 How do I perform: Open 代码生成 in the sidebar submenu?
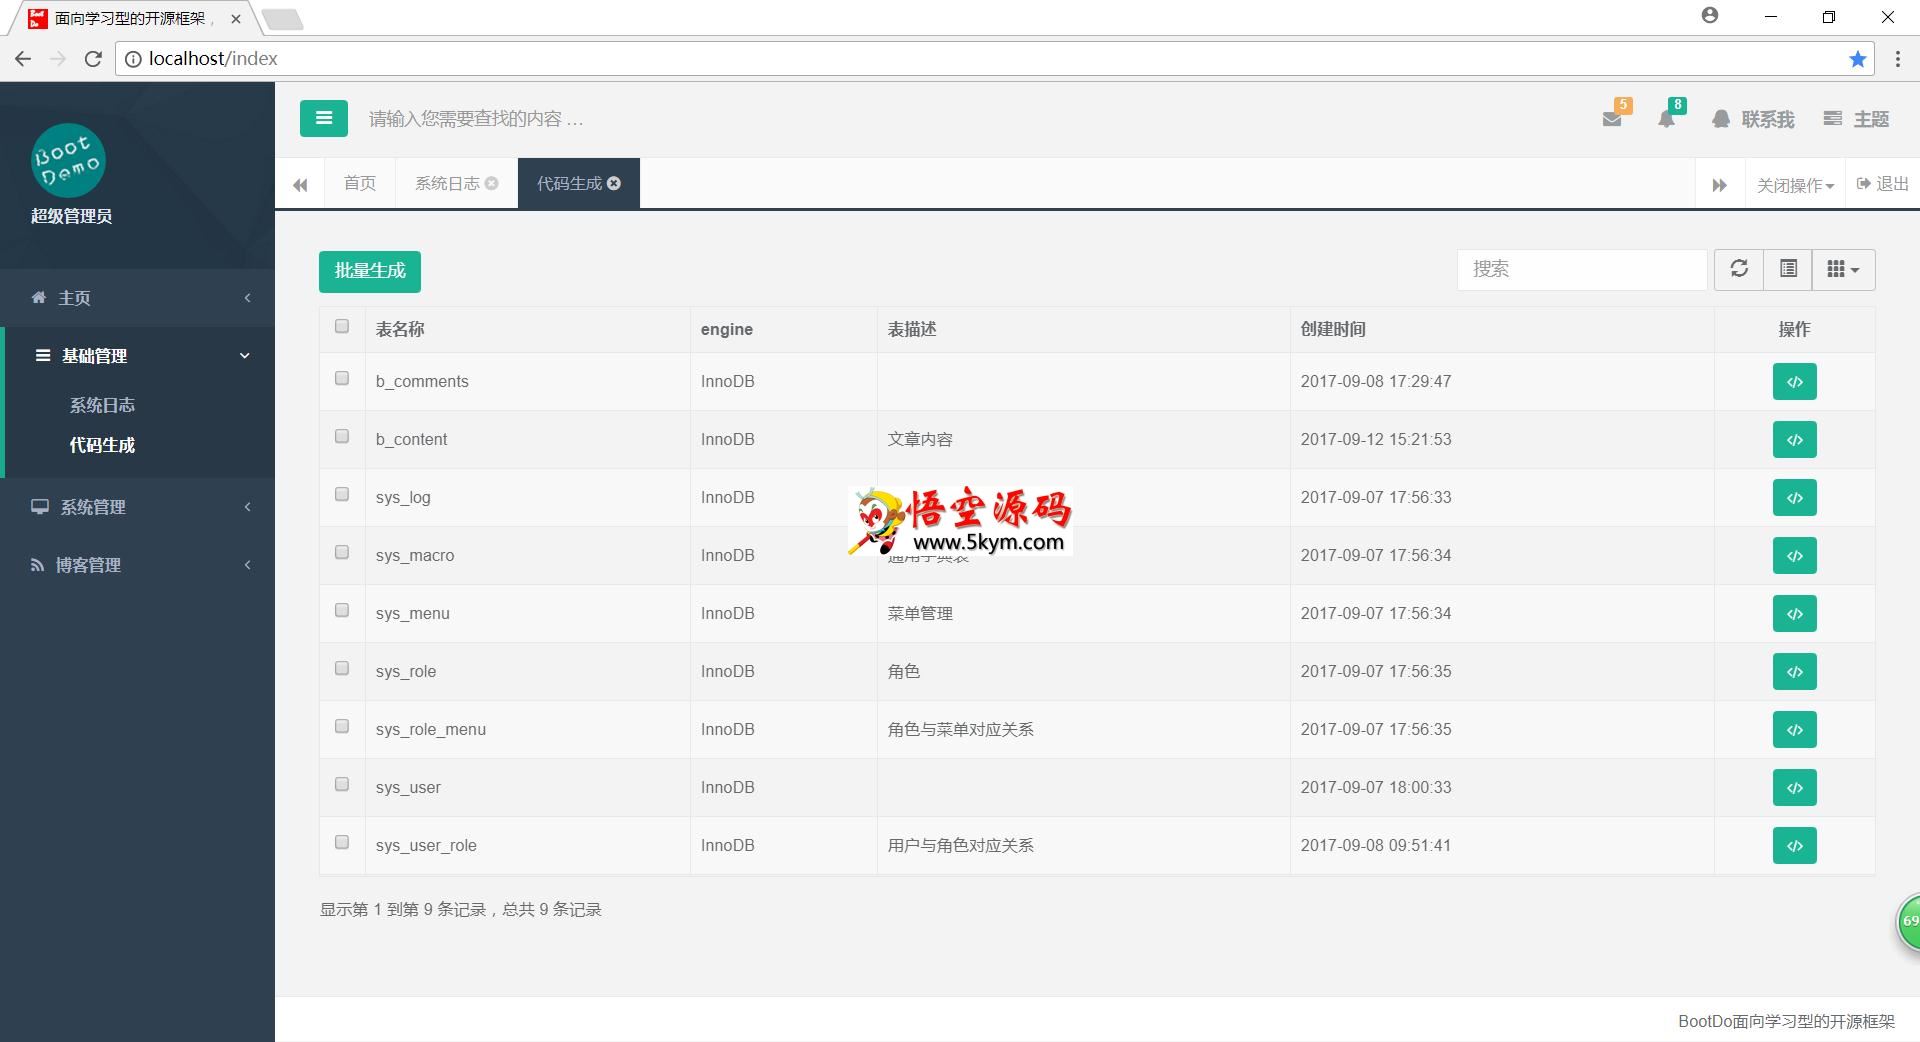click(102, 445)
